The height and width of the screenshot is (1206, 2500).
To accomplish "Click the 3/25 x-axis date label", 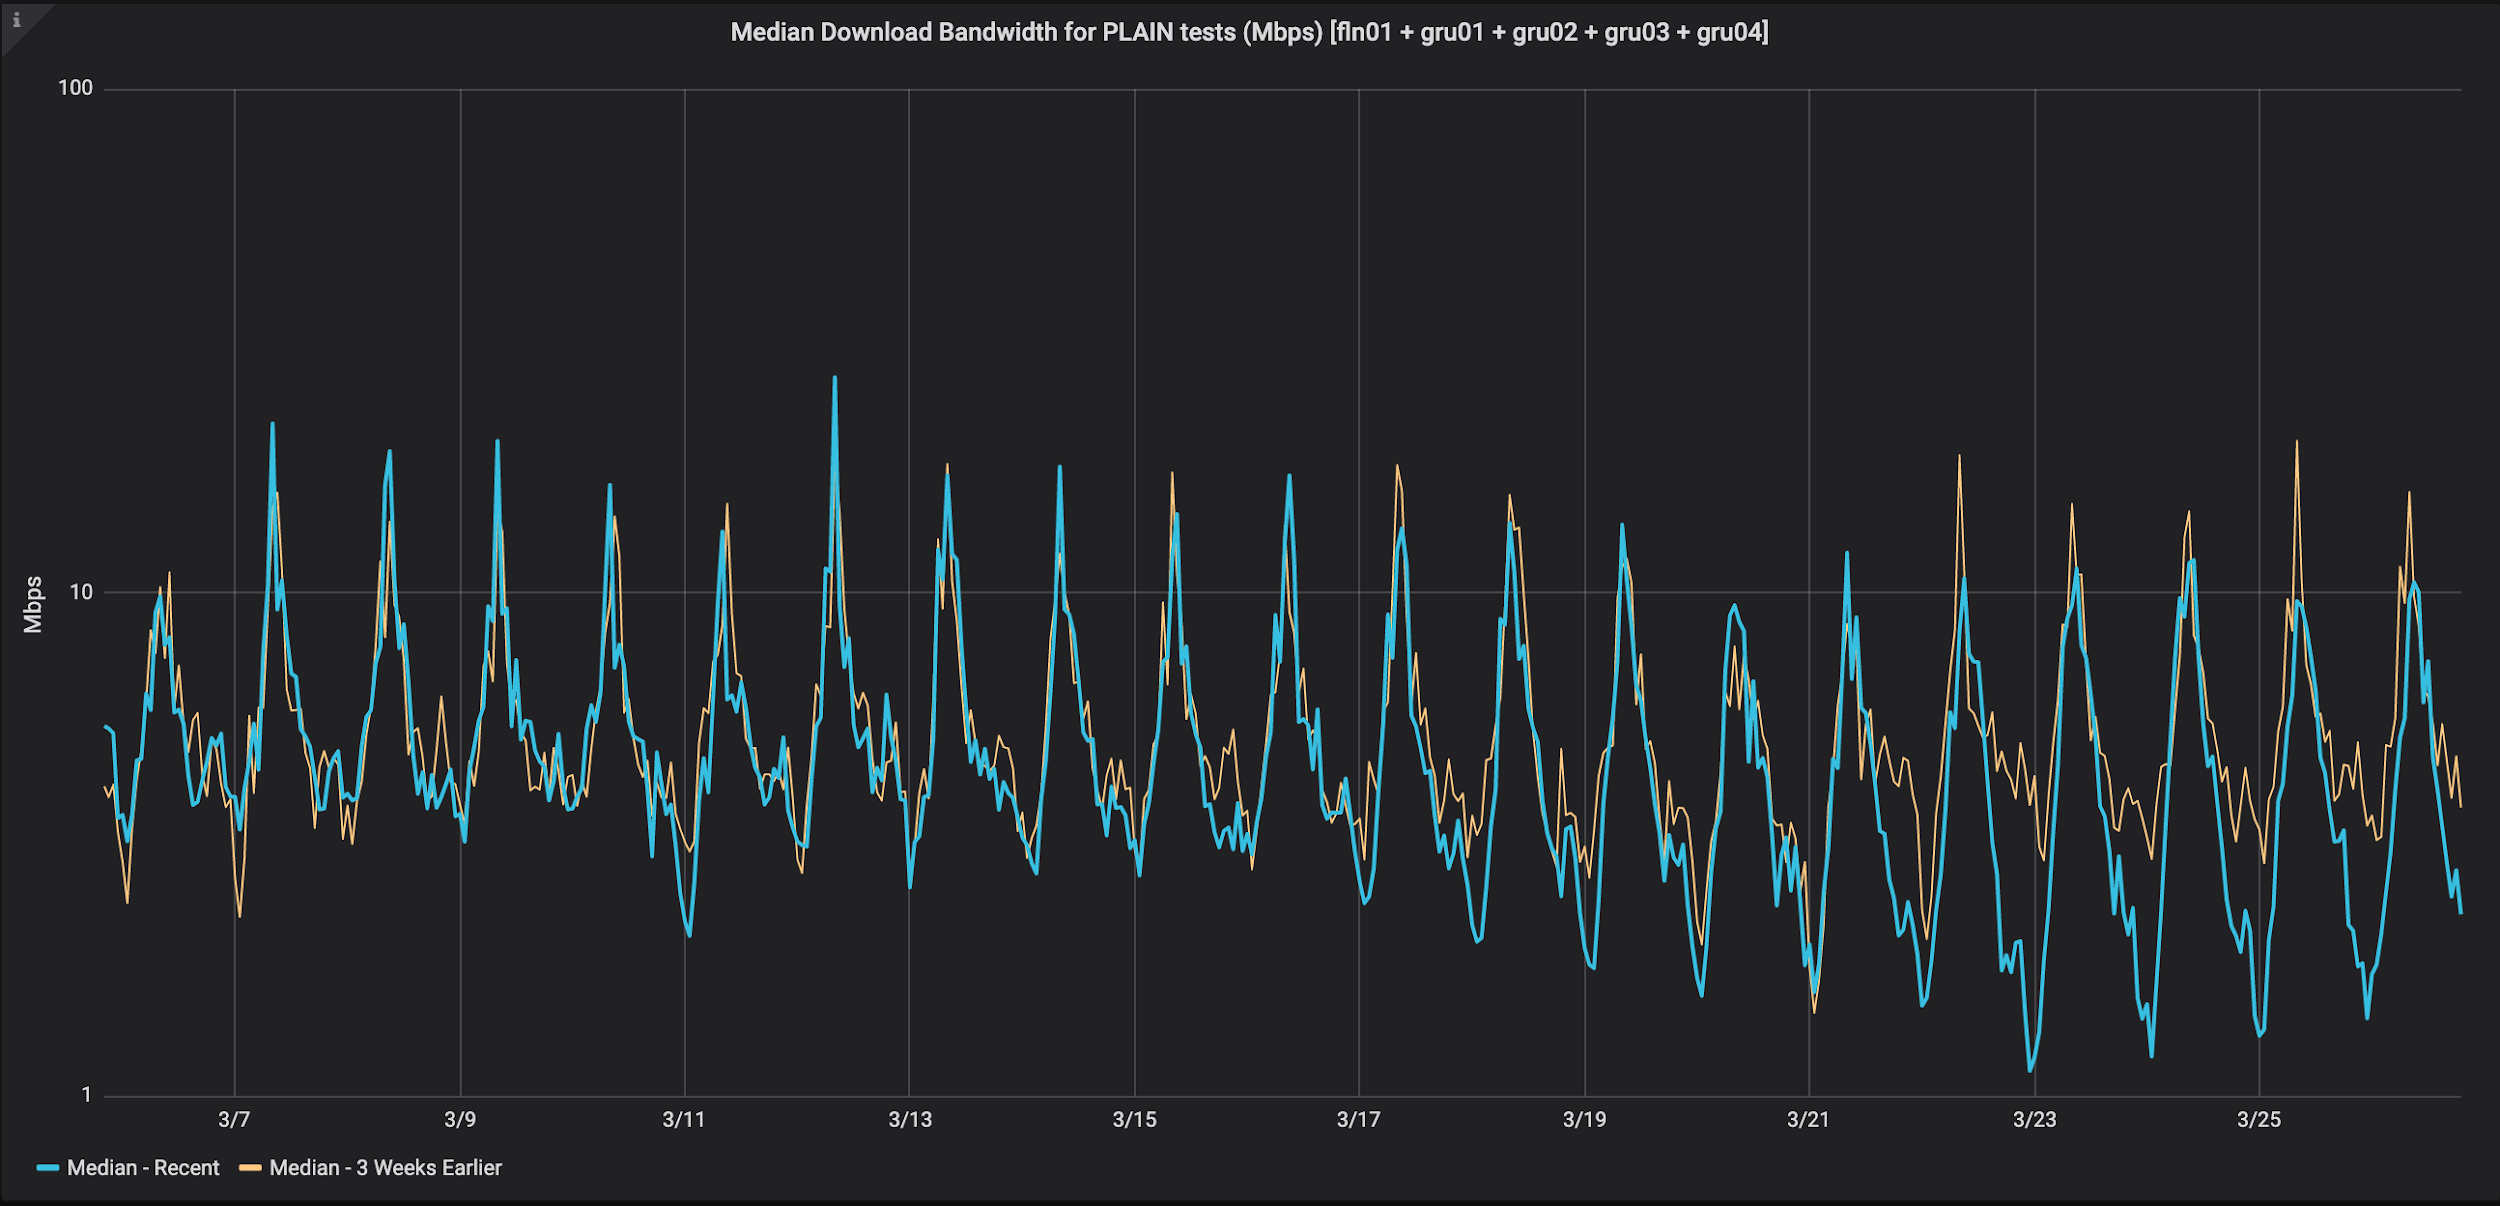I will tap(2259, 1120).
